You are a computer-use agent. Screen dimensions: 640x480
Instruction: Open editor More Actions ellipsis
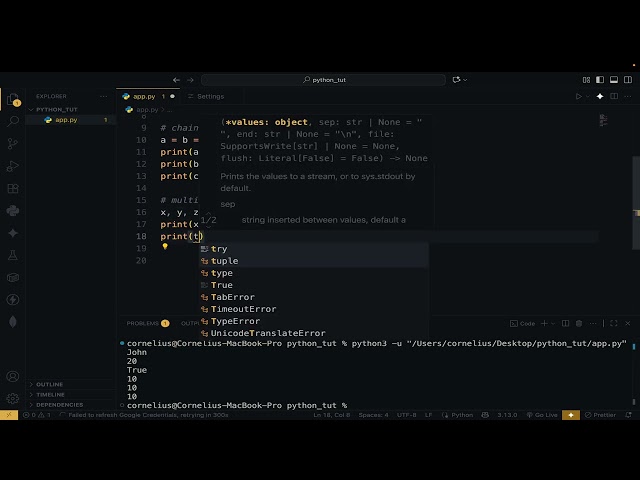[x=628, y=96]
